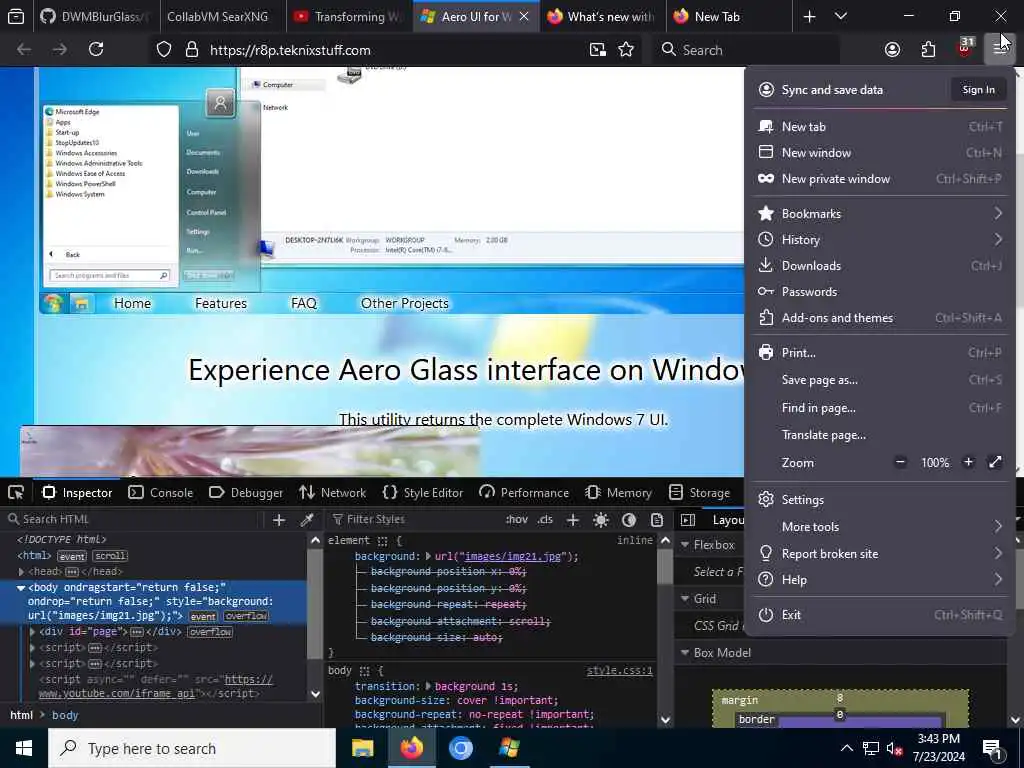Expand the head element node
The image size is (1024, 768).
tap(21, 571)
